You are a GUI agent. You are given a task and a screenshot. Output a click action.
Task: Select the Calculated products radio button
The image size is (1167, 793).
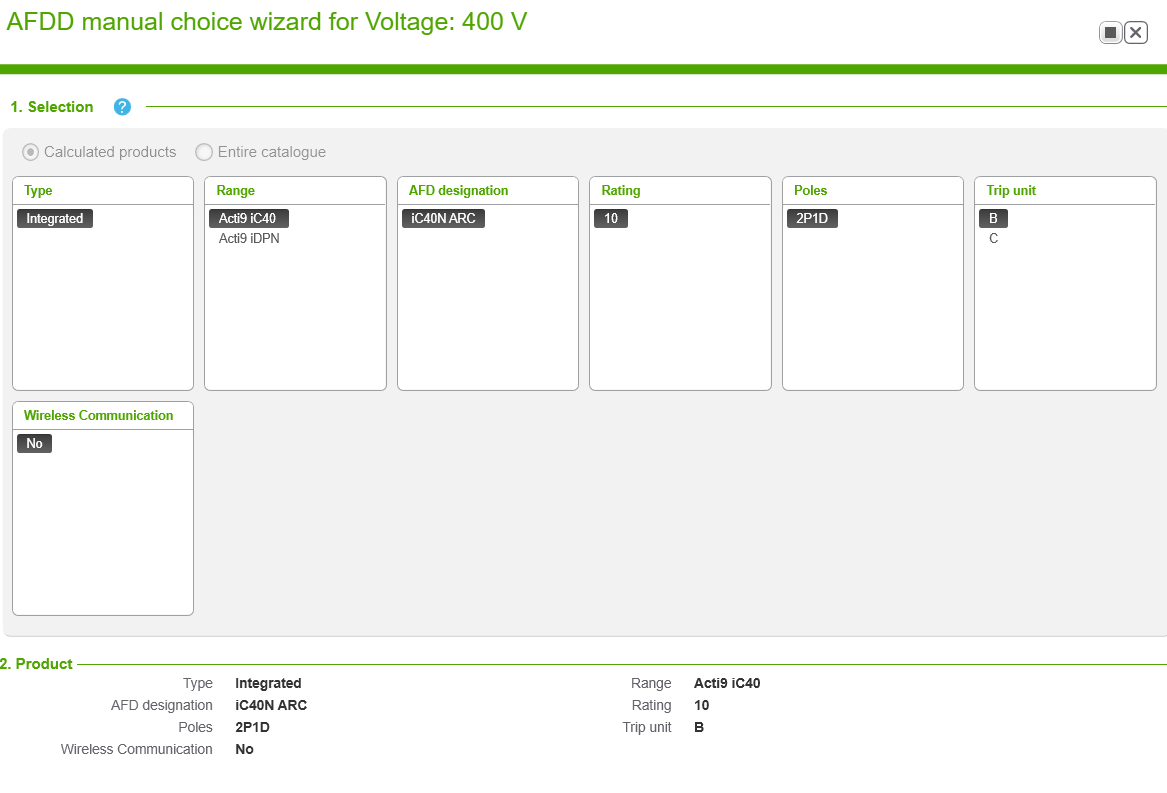31,152
